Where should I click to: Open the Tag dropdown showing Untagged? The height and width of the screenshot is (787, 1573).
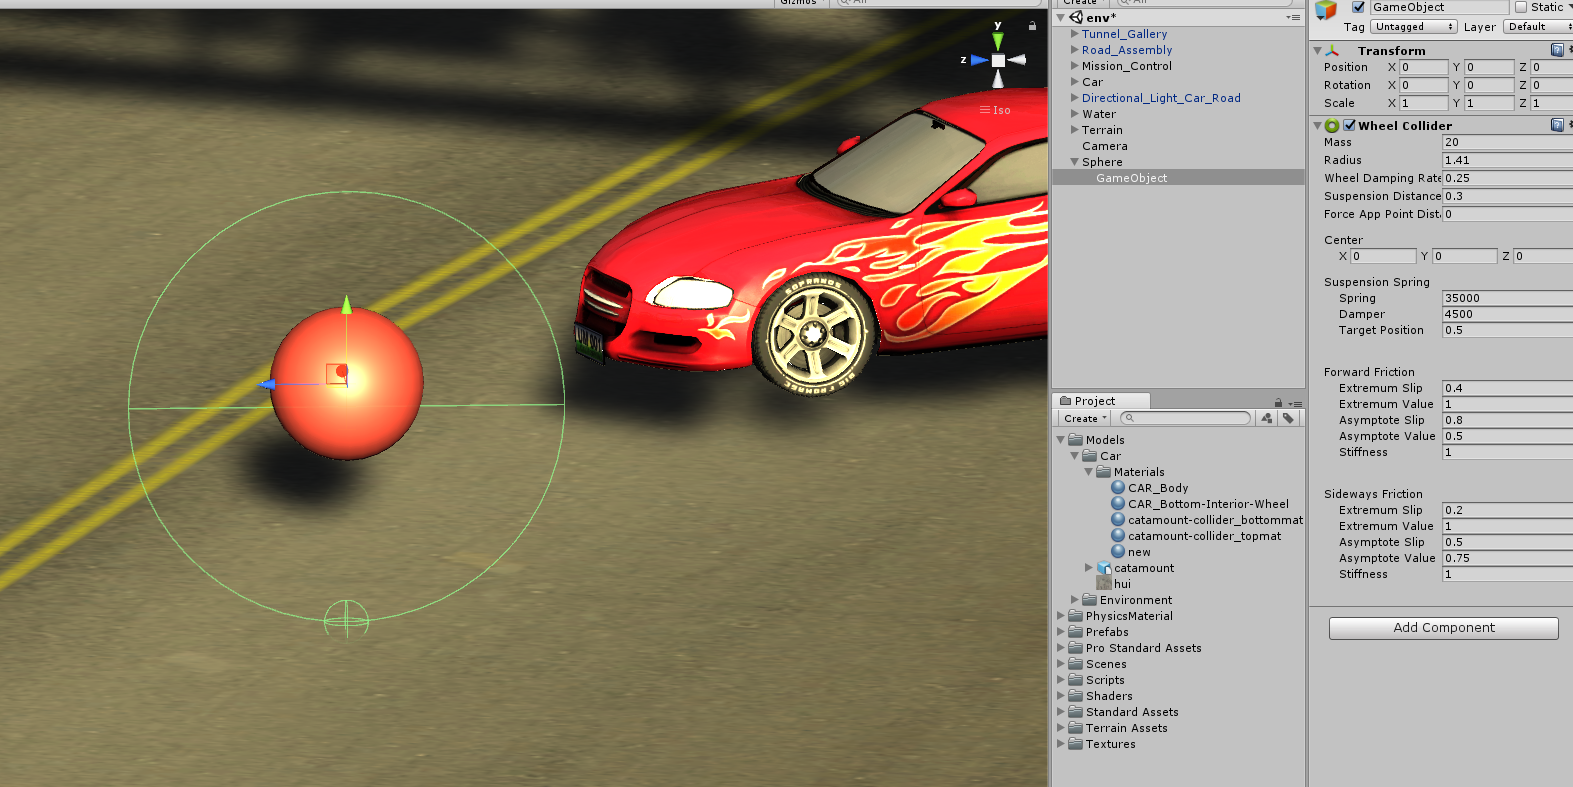tap(1414, 27)
